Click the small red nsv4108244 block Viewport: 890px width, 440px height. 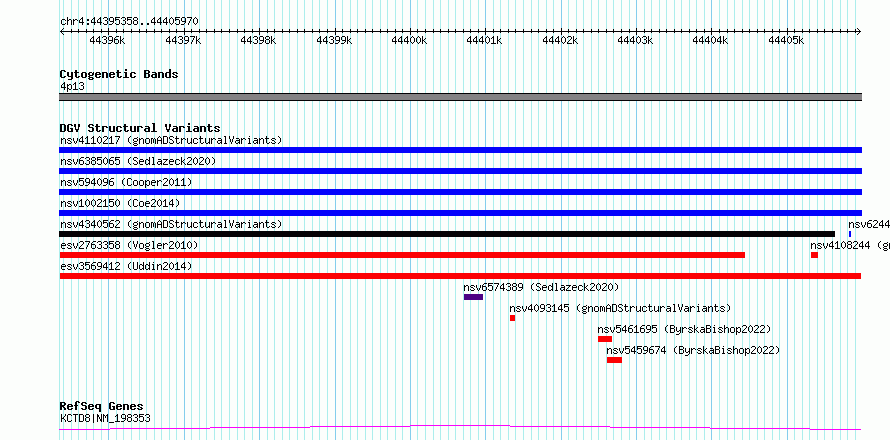click(815, 255)
